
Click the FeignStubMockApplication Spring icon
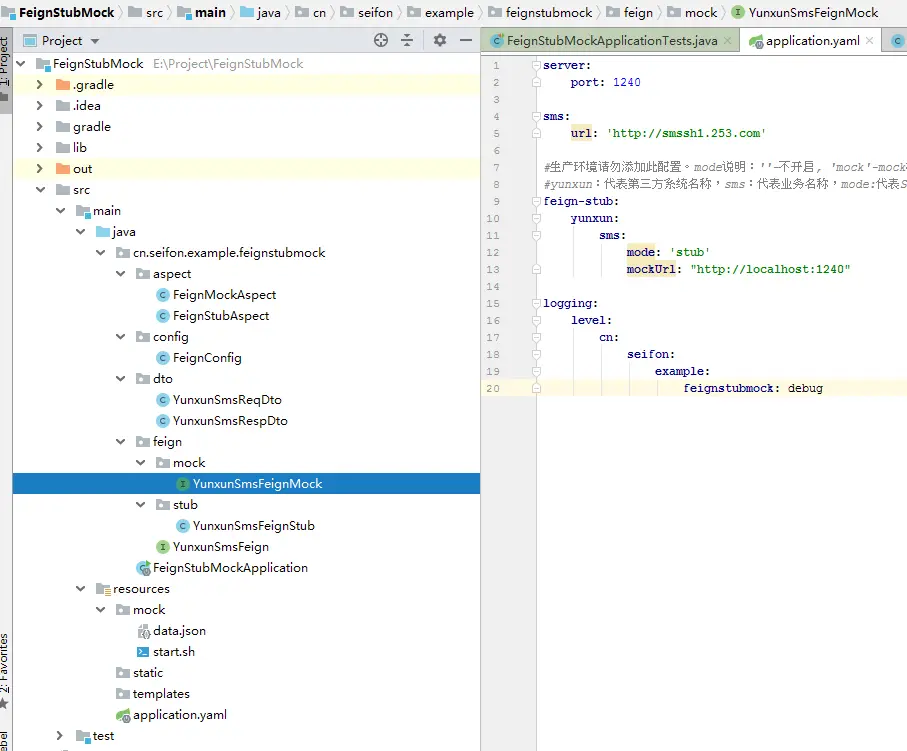143,568
